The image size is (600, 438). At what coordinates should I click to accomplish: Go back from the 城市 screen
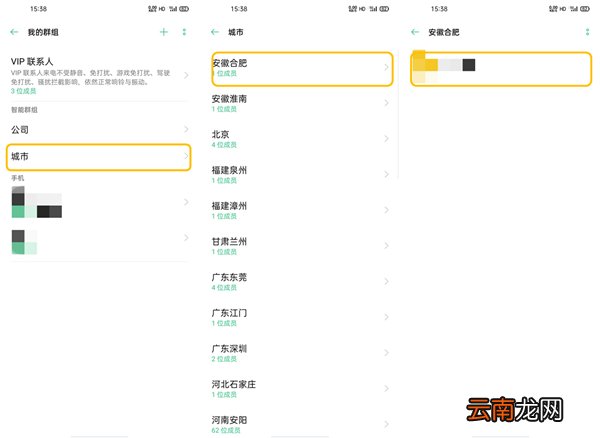pos(215,32)
